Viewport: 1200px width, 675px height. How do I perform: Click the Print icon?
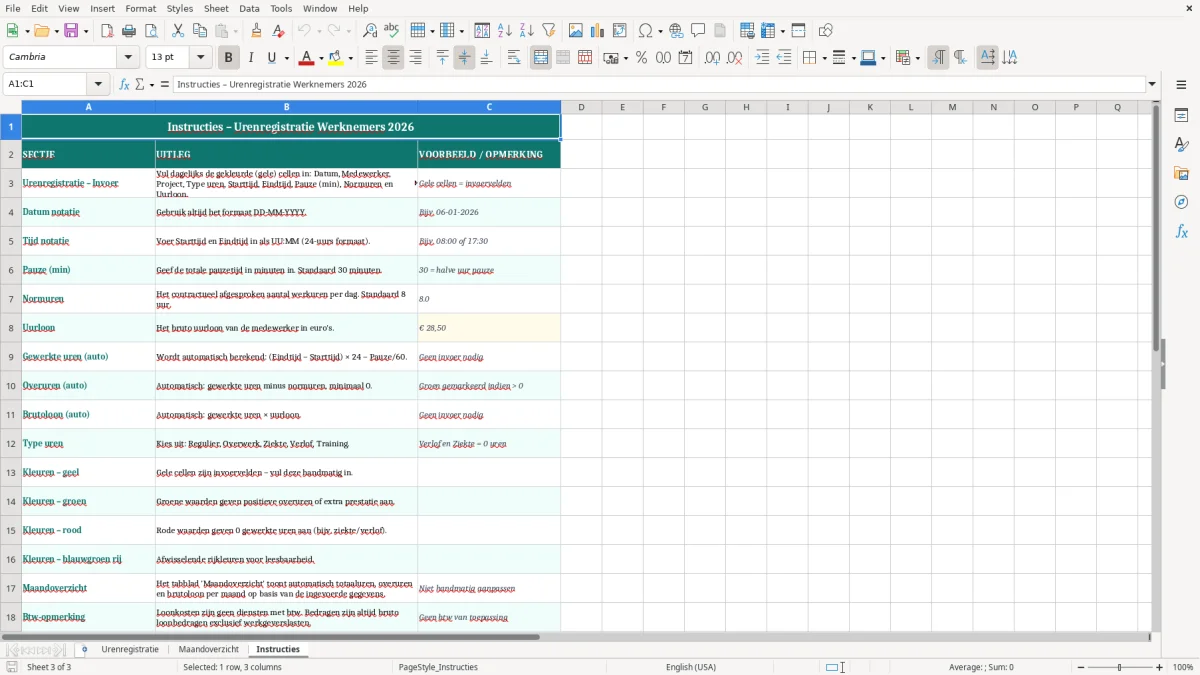(x=129, y=31)
